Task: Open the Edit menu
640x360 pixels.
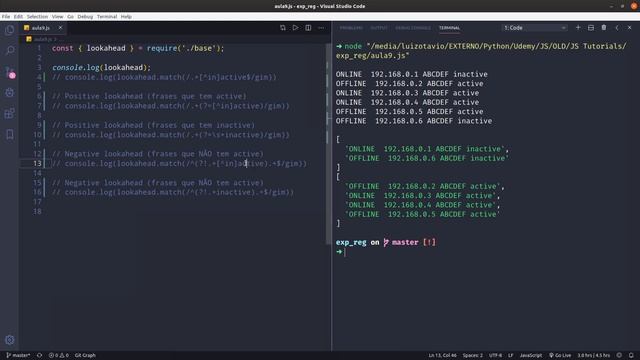Action: [18, 17]
